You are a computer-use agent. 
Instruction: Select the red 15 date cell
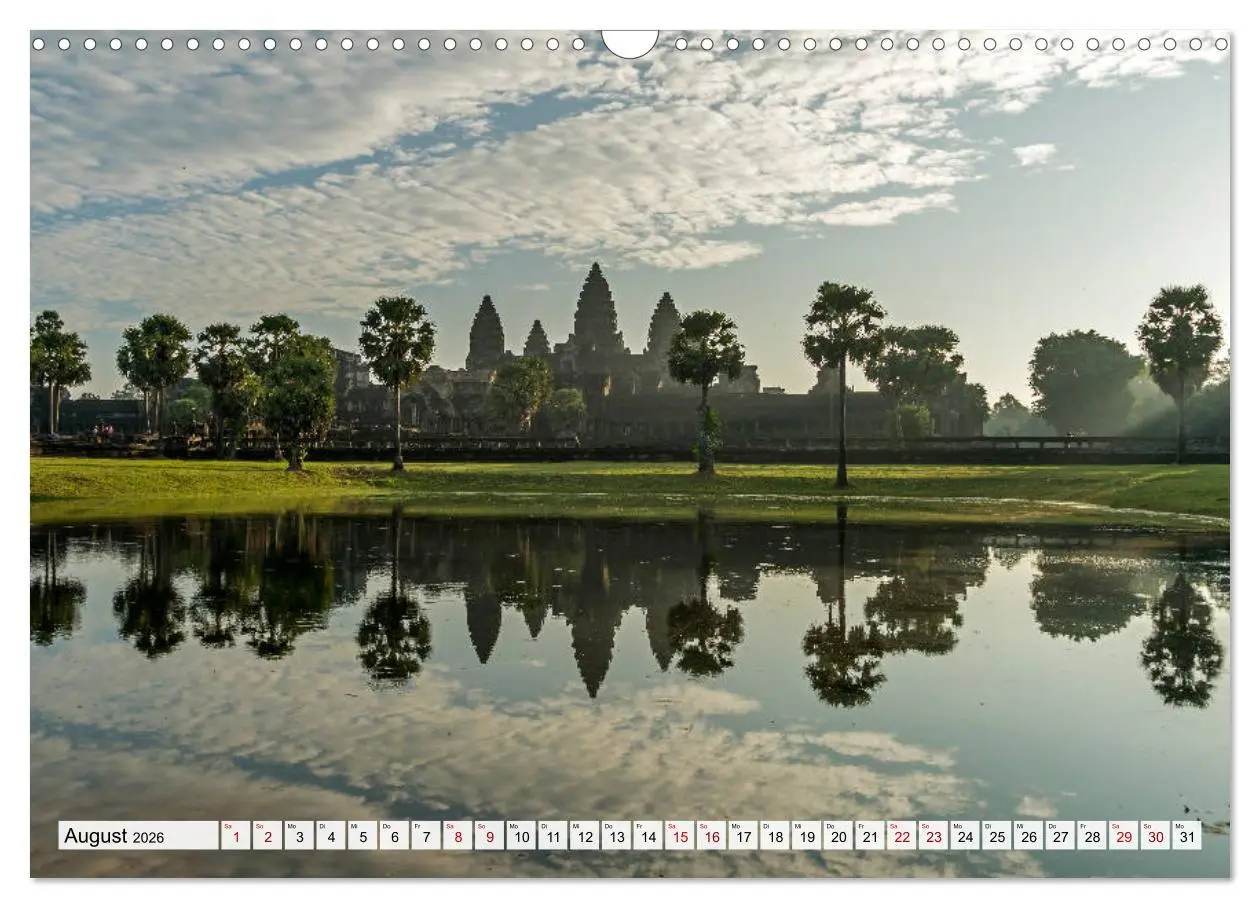pyautogui.click(x=680, y=836)
